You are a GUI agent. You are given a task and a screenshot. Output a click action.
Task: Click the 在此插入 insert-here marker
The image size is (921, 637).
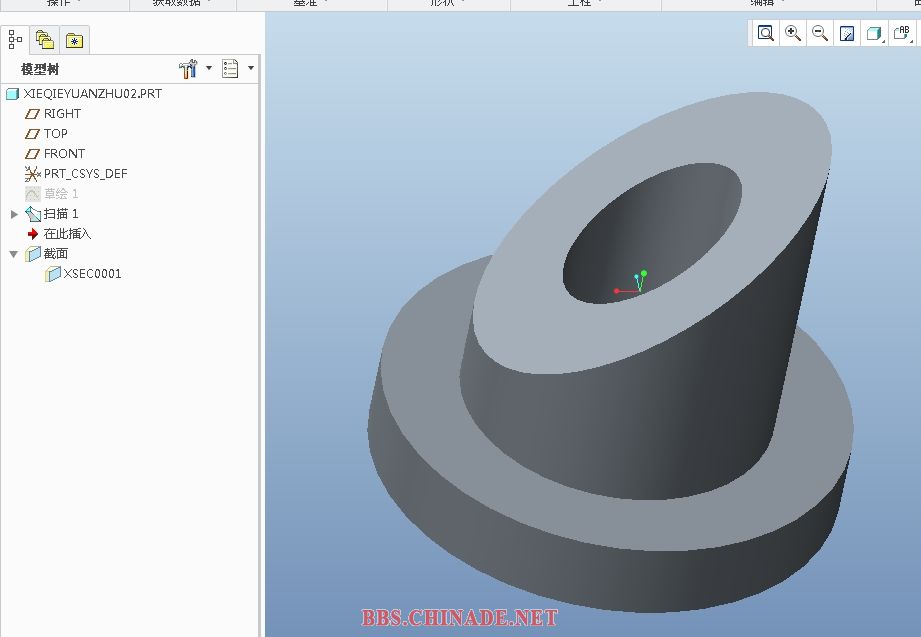[x=59, y=233]
